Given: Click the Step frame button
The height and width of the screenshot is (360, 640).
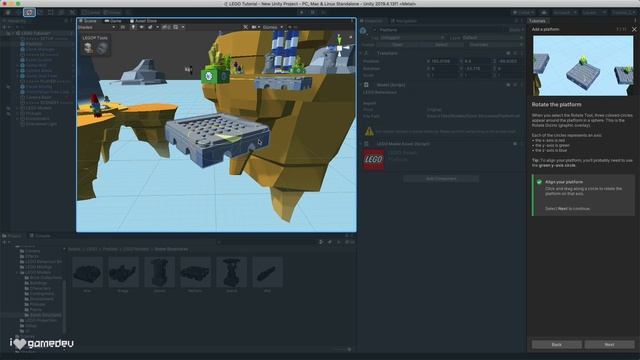Looking at the screenshot, I should (323, 12).
